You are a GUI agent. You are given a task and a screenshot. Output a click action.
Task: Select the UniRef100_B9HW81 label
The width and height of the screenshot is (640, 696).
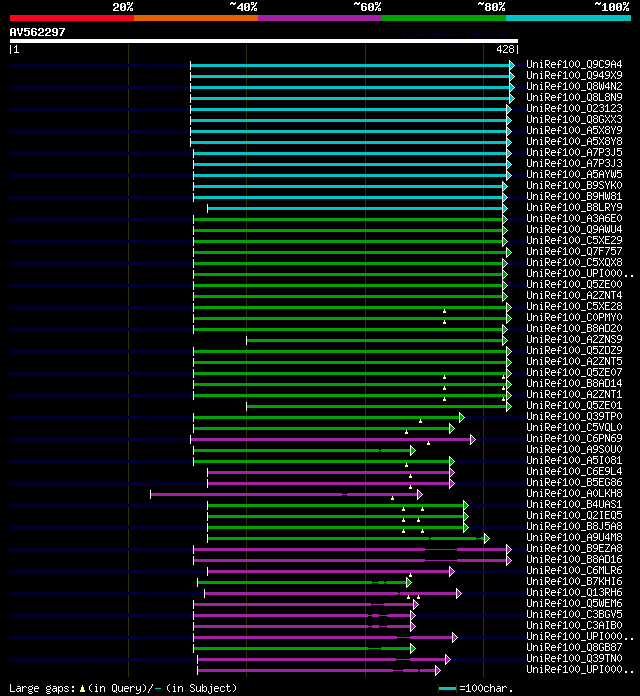(x=574, y=196)
